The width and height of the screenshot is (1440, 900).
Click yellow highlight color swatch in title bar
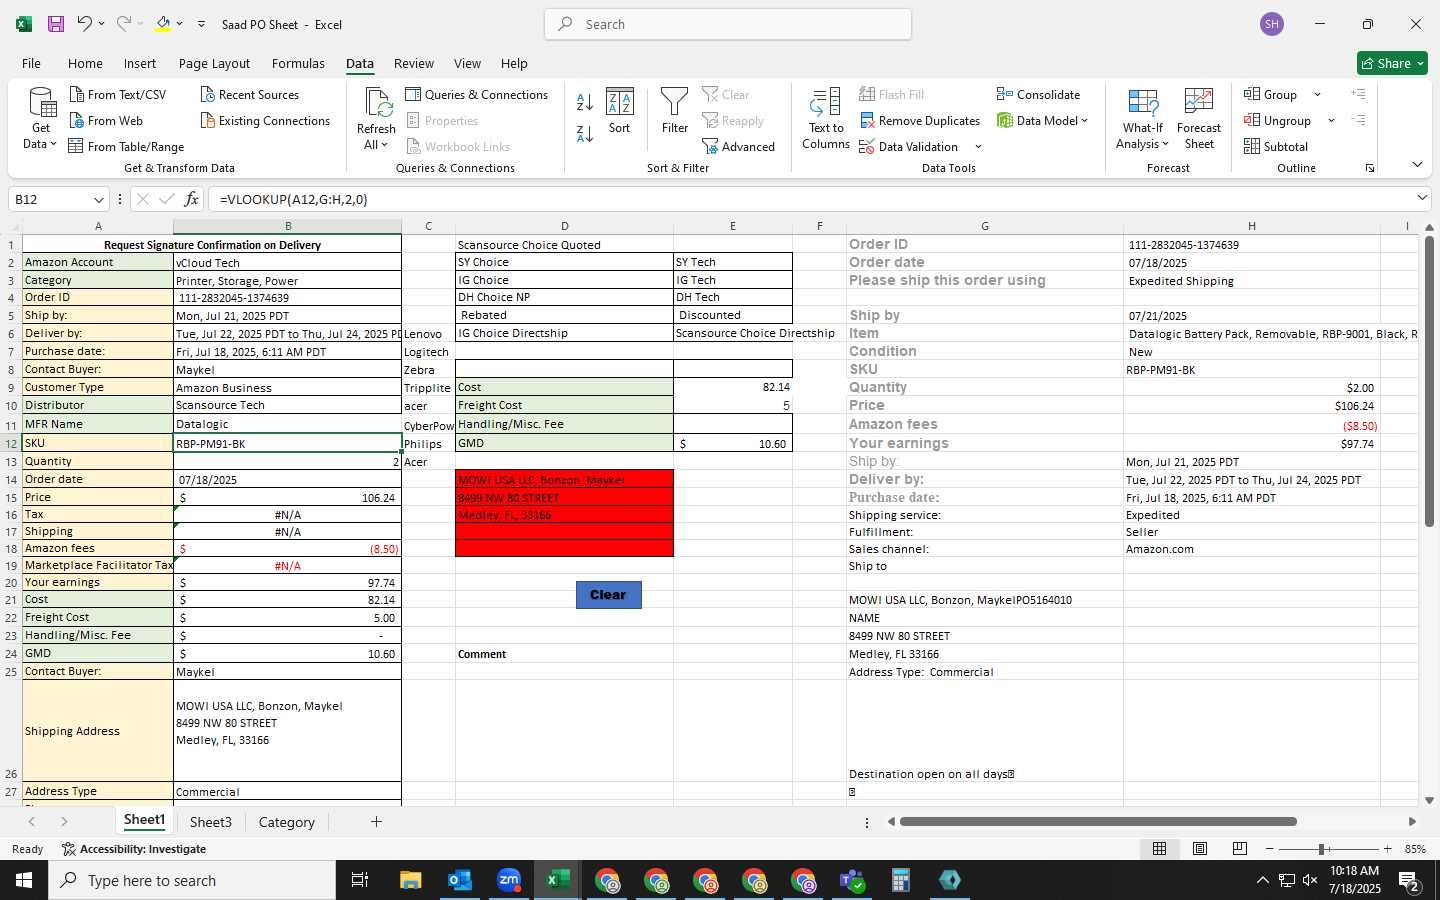[x=163, y=24]
